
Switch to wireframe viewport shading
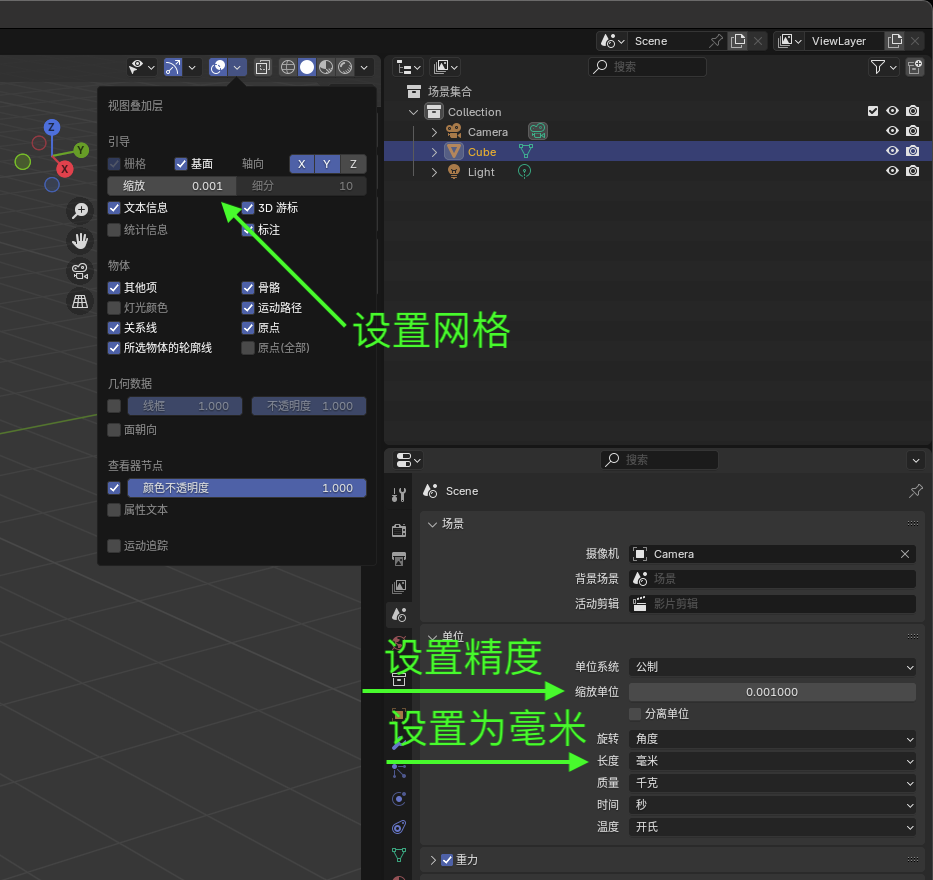click(x=287, y=67)
